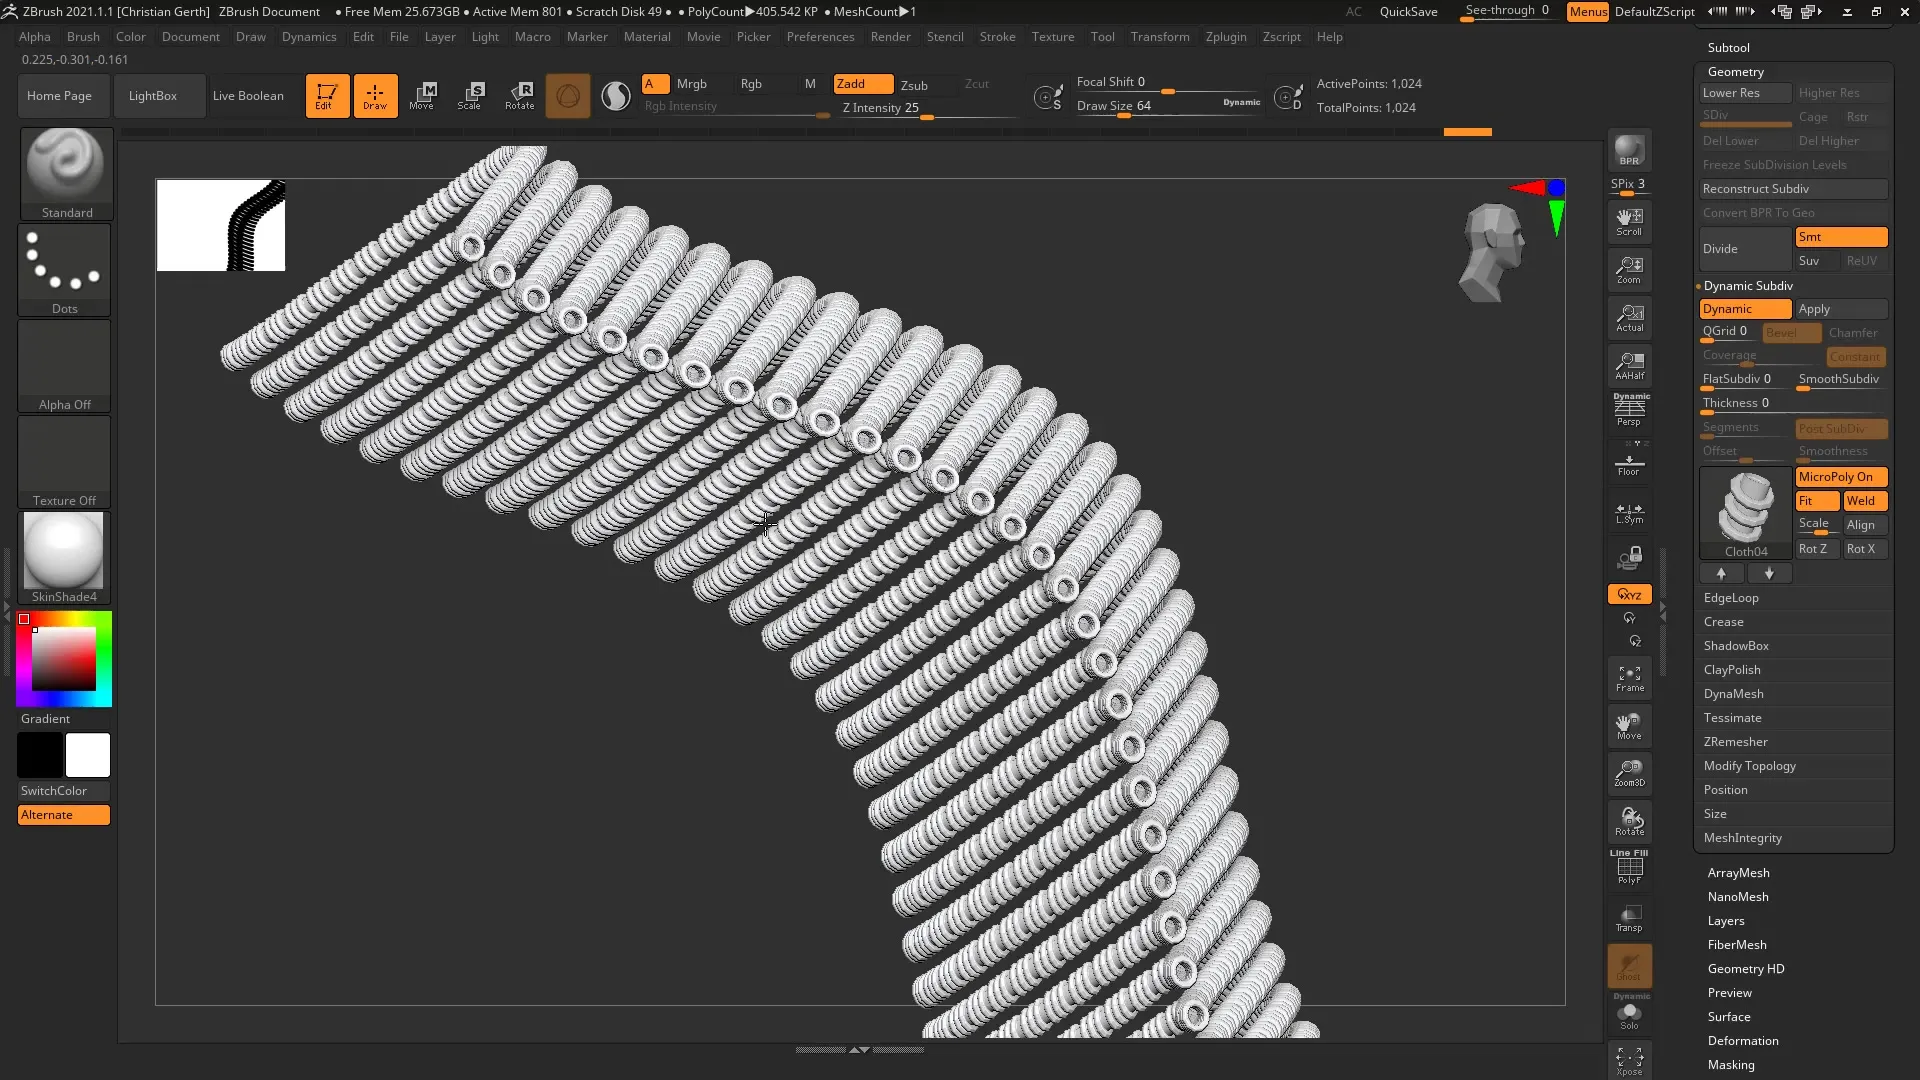Click the QuickSave button

1408,12
